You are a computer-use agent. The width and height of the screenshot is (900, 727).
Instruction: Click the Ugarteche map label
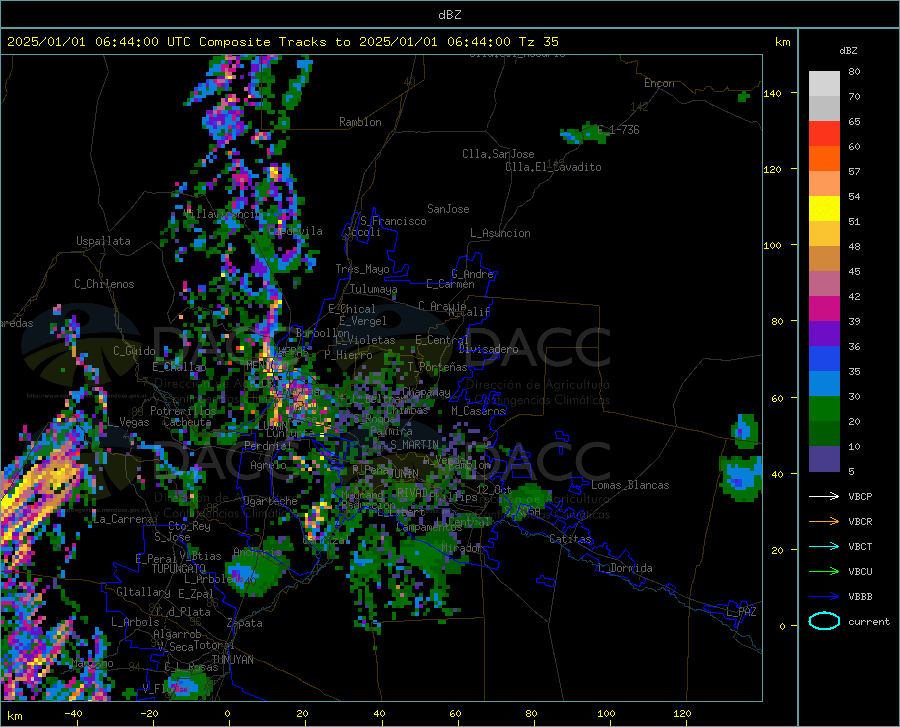click(270, 501)
